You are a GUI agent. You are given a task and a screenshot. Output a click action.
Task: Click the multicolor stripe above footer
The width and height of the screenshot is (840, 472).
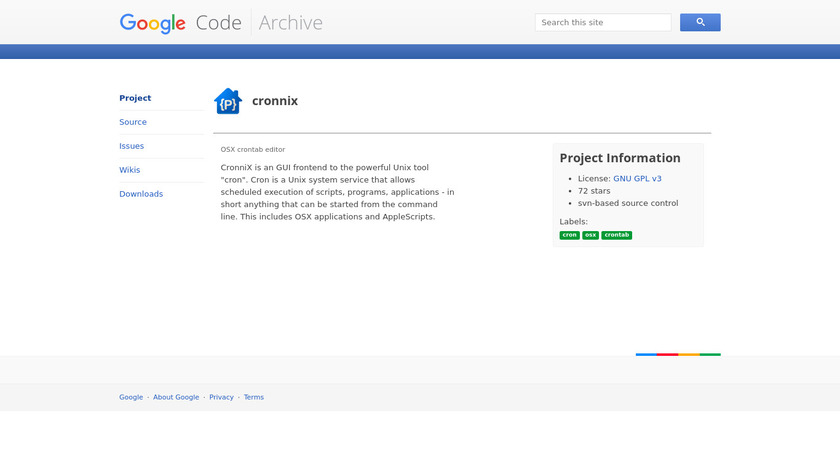click(678, 354)
